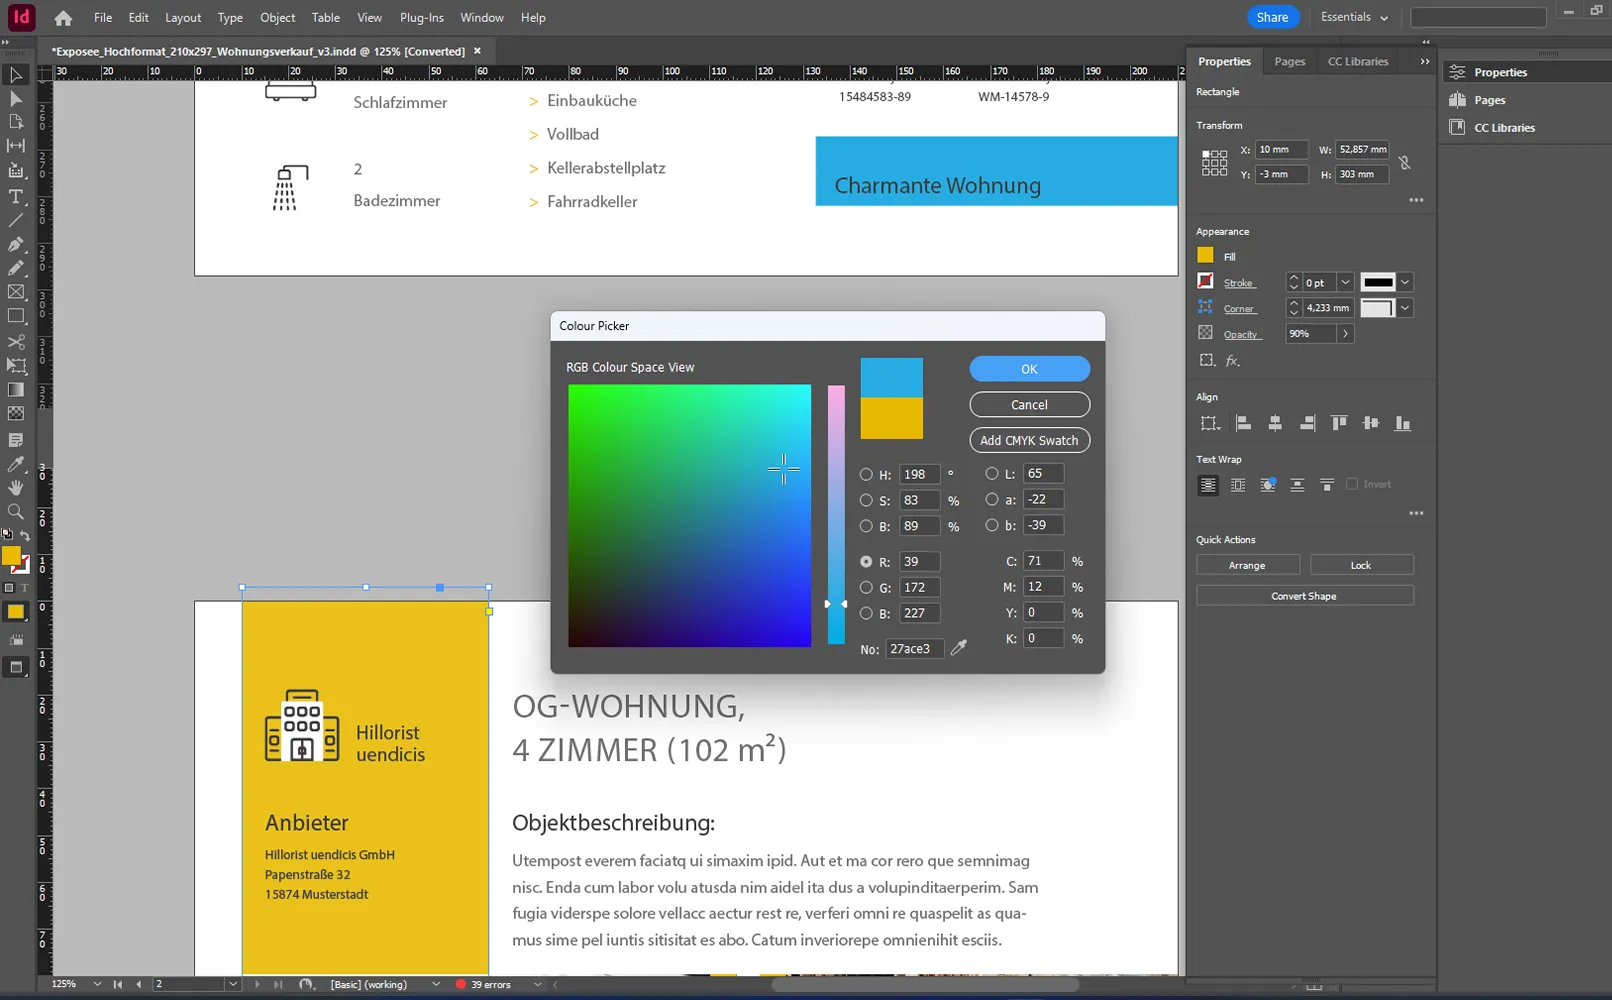Select the RGB B blue radio button
The width and height of the screenshot is (1612, 1000).
(866, 613)
